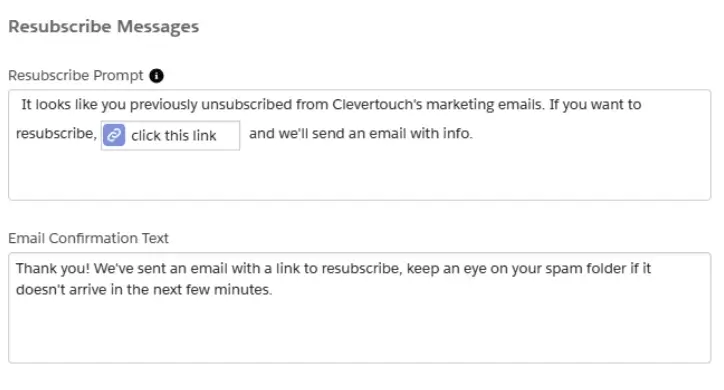Click the blue chain link icon

click(x=114, y=135)
